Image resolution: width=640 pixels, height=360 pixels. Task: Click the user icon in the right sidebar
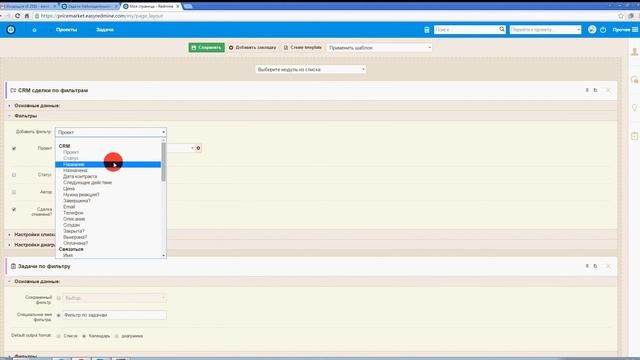pyautogui.click(x=634, y=52)
